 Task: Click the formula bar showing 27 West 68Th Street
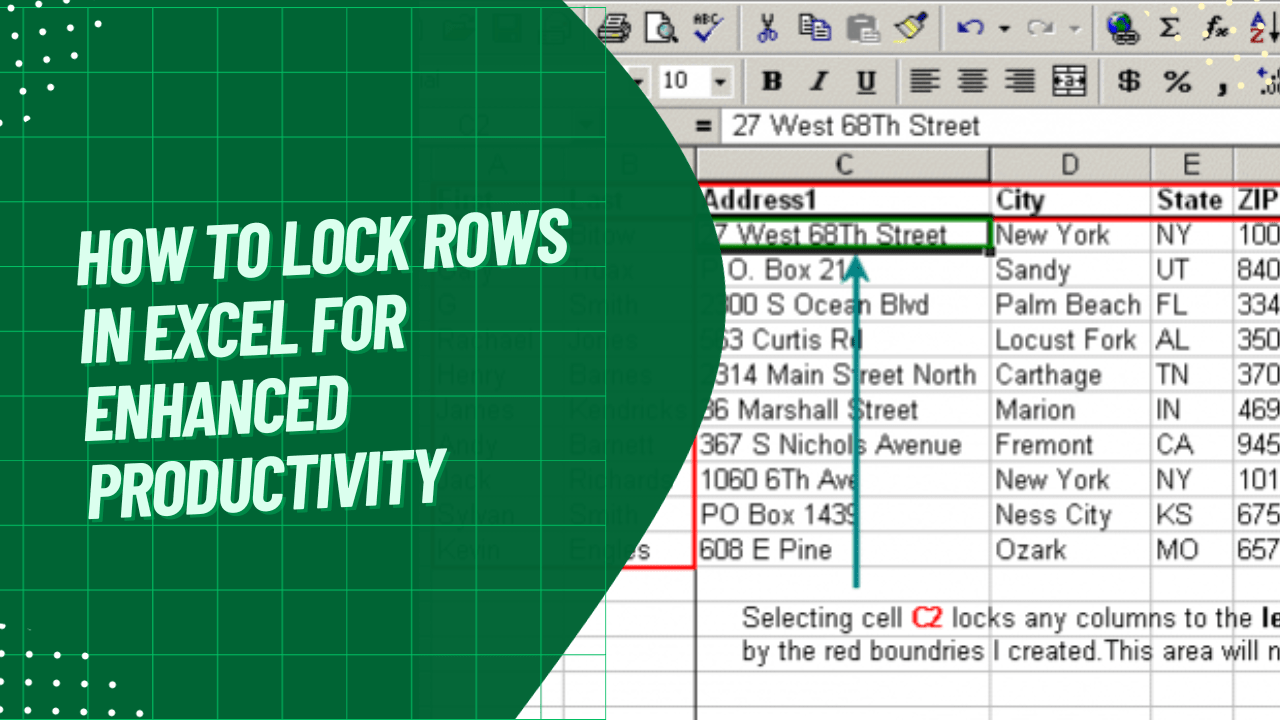(x=880, y=126)
